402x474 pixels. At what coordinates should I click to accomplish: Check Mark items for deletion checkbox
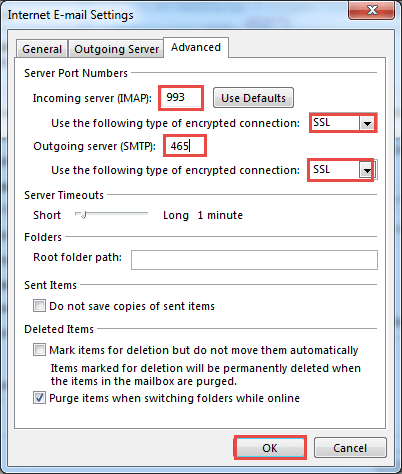click(x=39, y=350)
